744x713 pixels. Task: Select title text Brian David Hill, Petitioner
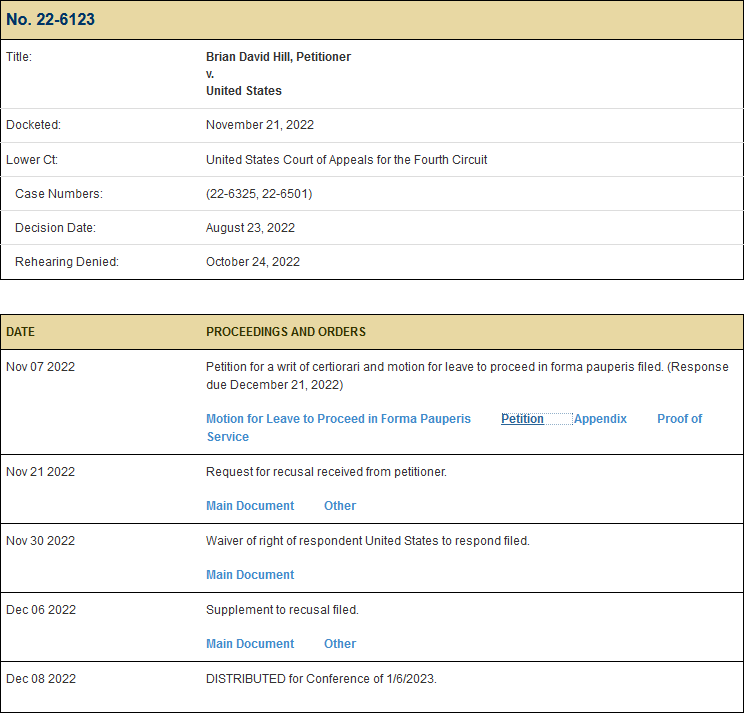point(278,57)
